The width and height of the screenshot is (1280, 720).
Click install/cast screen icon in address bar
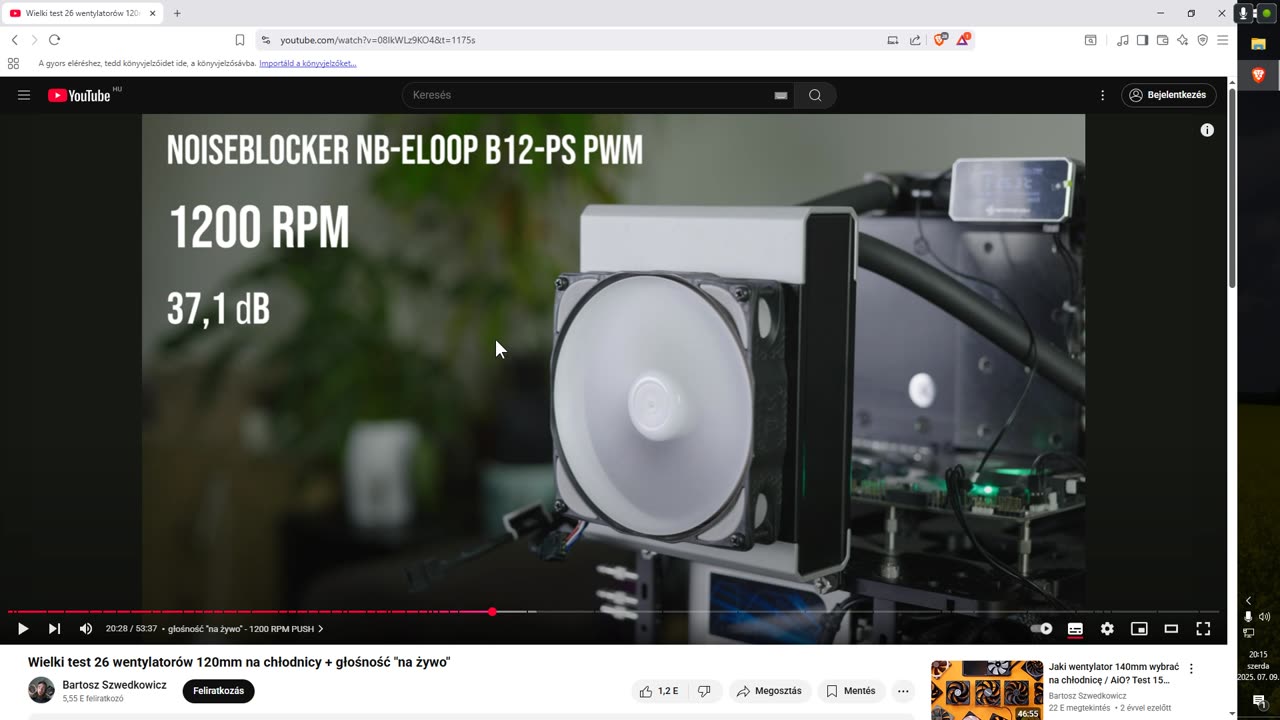[x=893, y=40]
